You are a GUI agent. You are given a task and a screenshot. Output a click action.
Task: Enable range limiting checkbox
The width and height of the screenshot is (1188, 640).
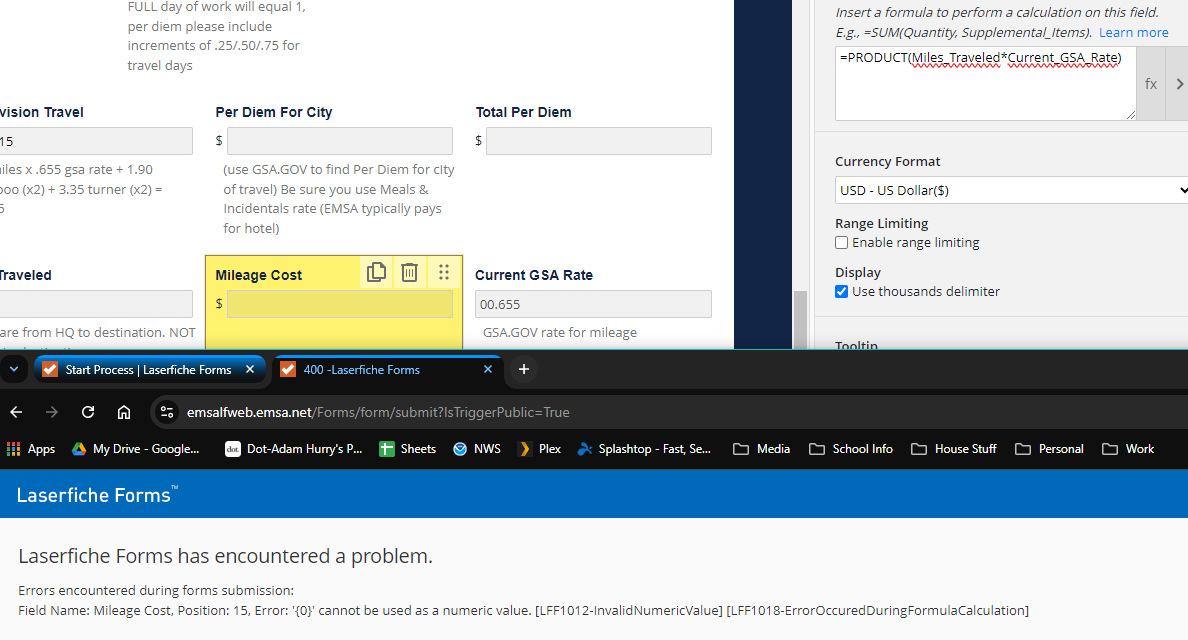[842, 243]
